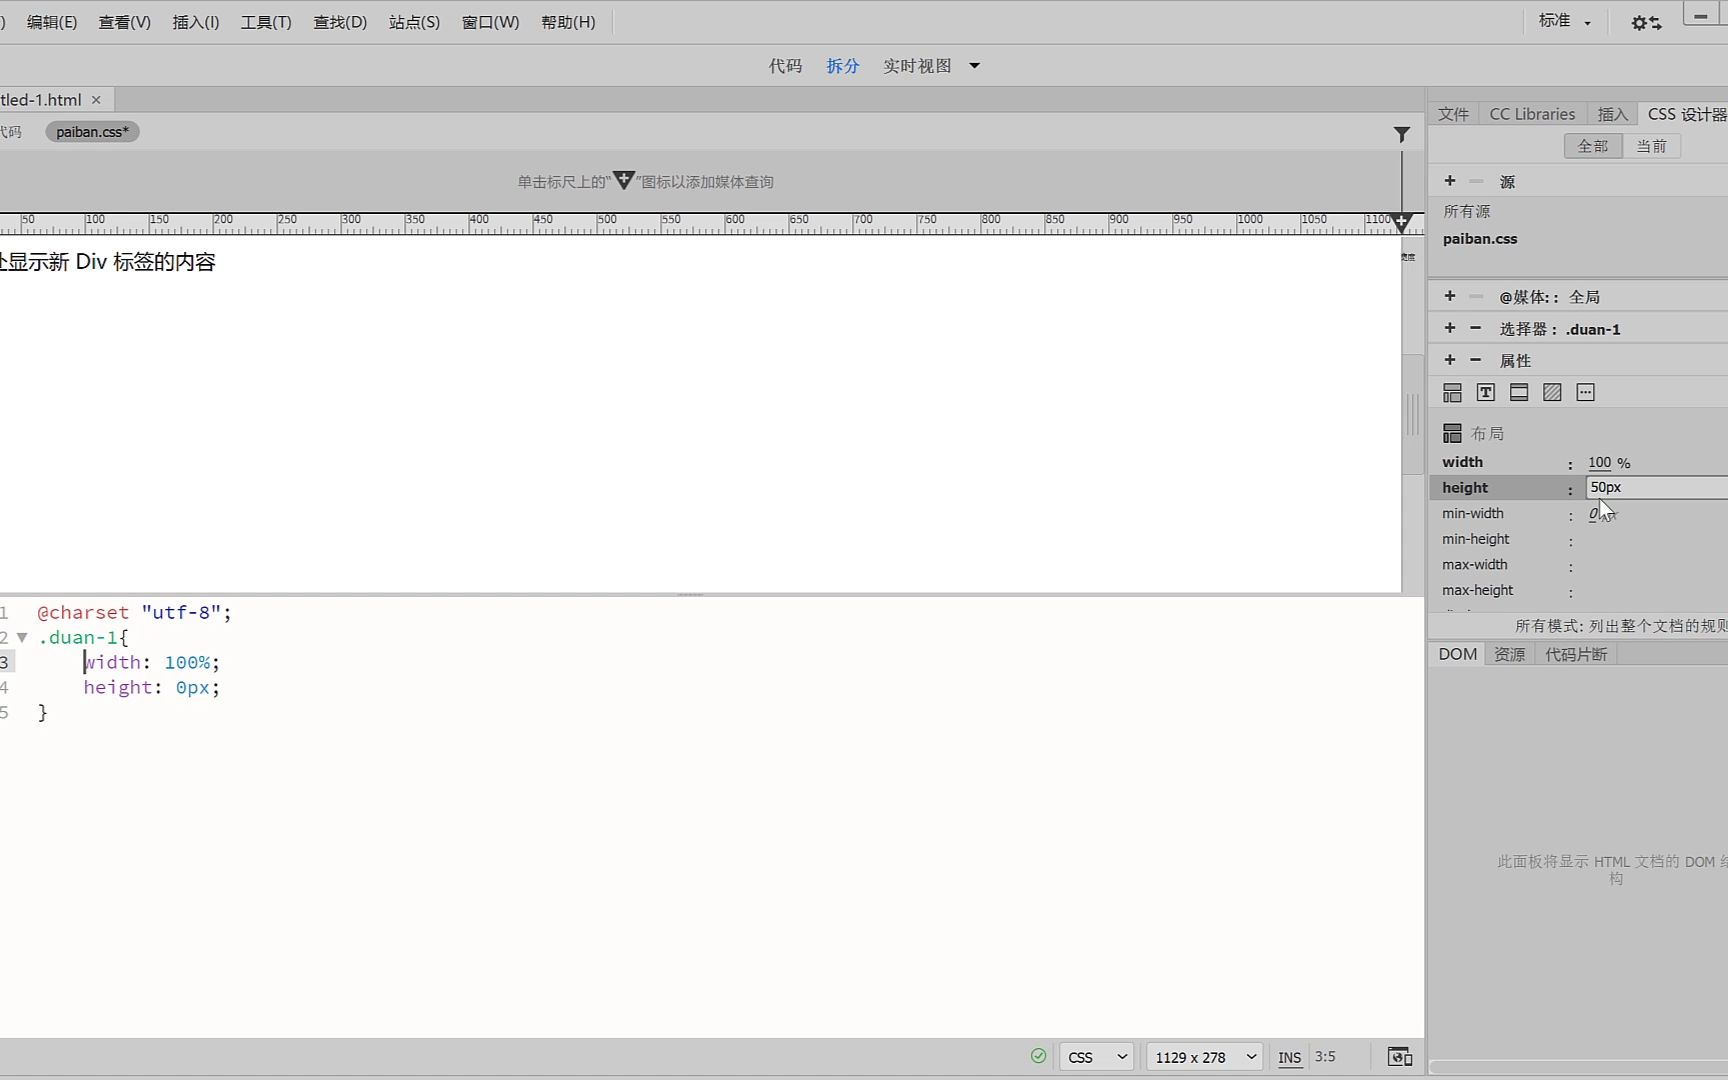Remove the .duan-1 selector with minus icon
Screen dimensions: 1728x1080
(x=1475, y=328)
